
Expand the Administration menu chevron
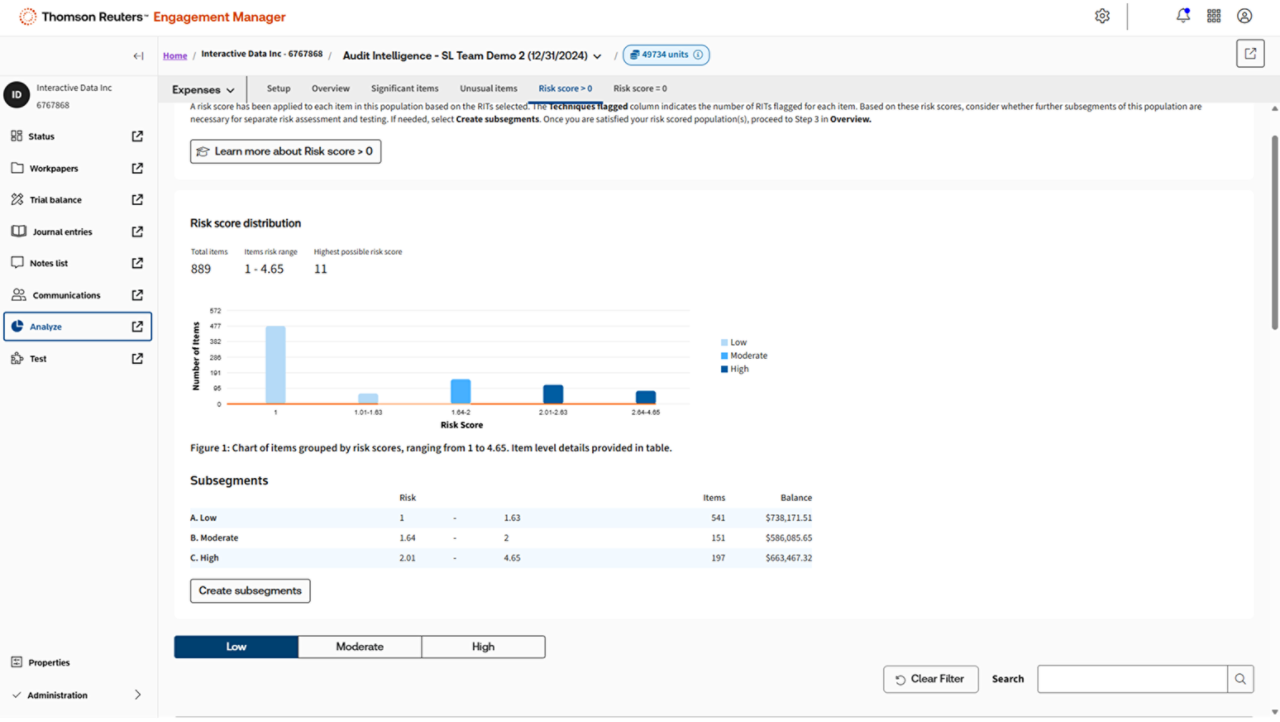(137, 695)
